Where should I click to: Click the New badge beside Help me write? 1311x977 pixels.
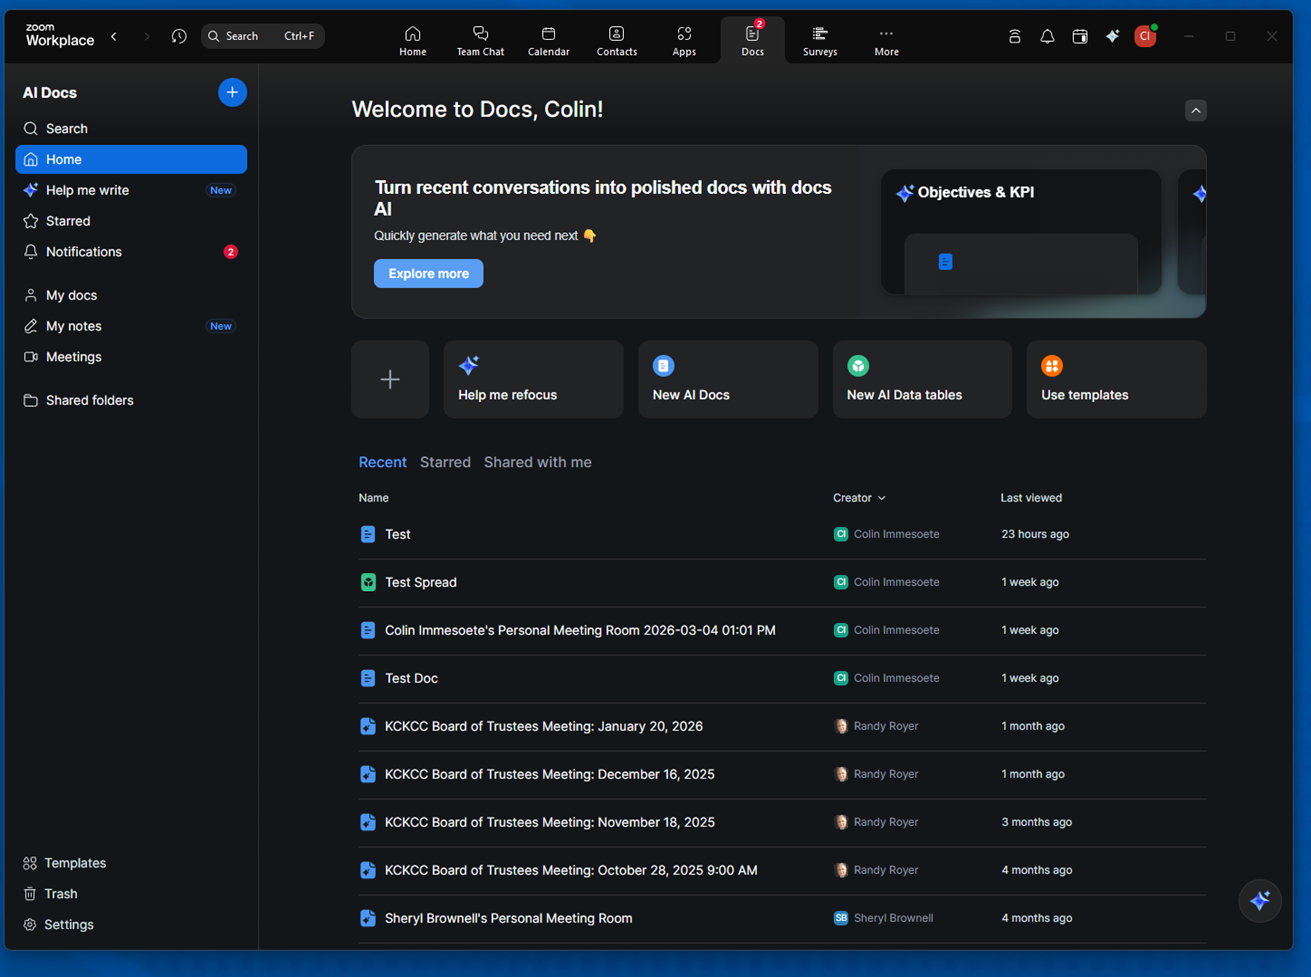[221, 190]
